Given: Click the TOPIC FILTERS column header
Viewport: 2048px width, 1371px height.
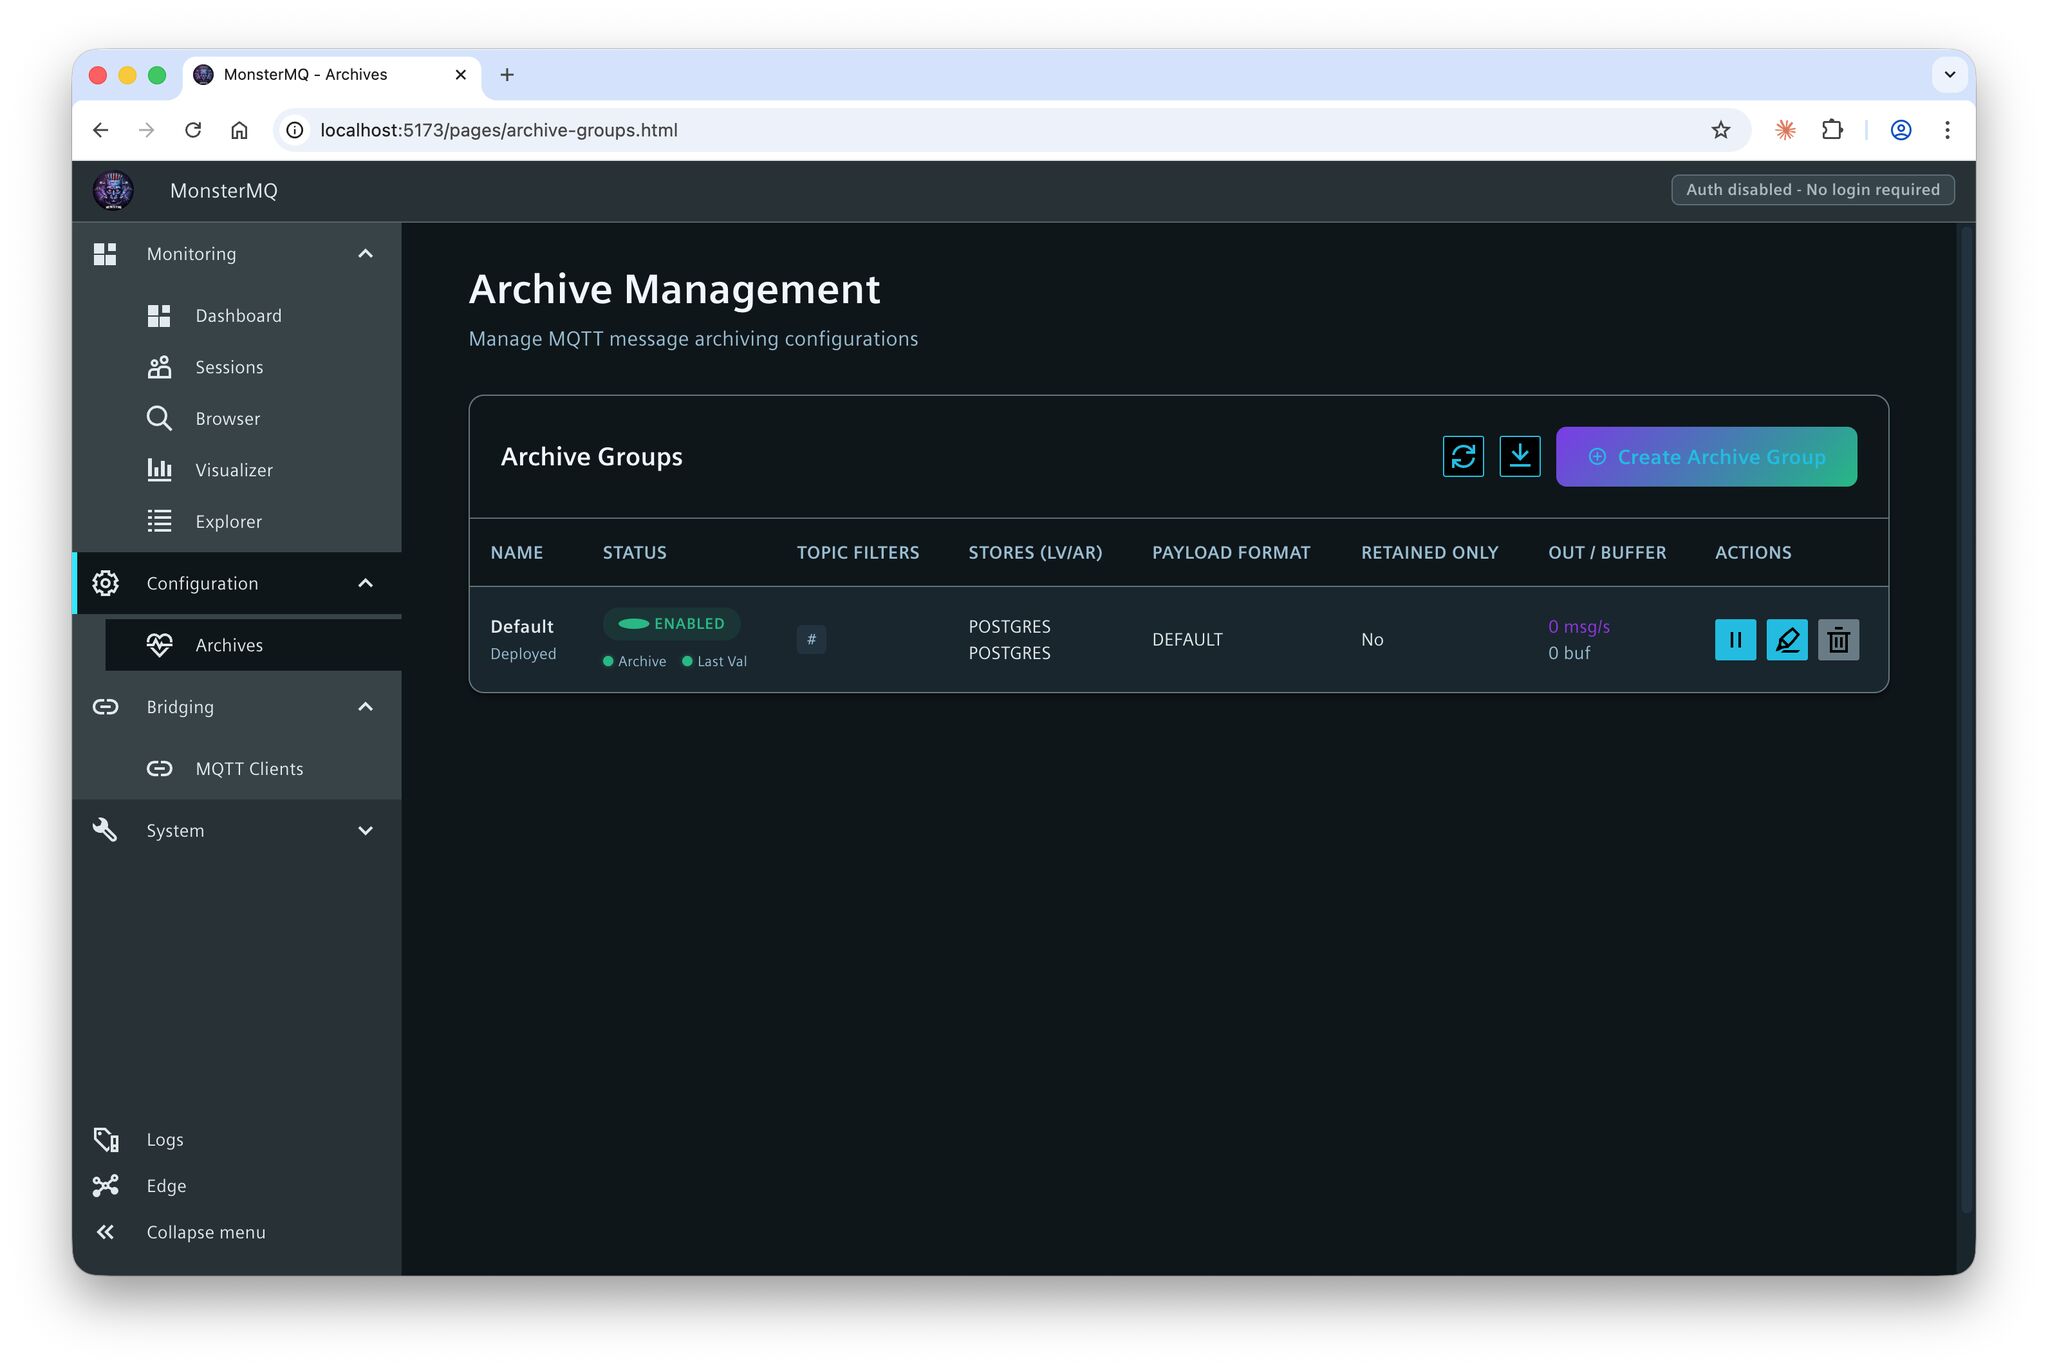Looking at the screenshot, I should pyautogui.click(x=857, y=552).
